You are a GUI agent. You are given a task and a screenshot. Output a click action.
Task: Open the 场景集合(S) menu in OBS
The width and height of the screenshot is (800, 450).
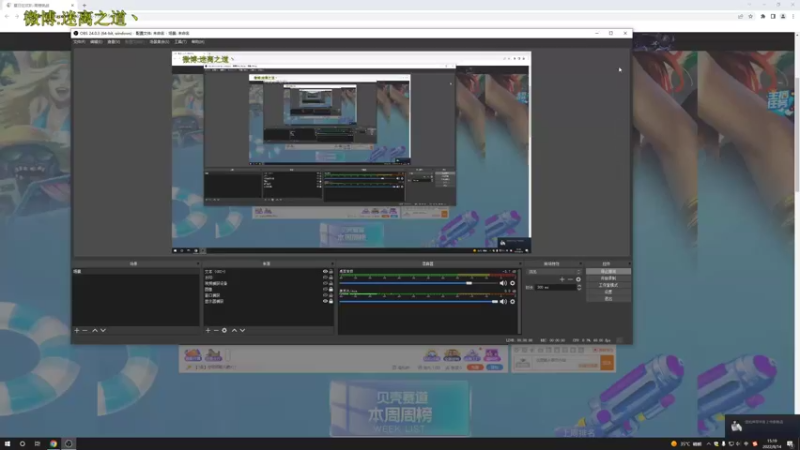tap(159, 42)
